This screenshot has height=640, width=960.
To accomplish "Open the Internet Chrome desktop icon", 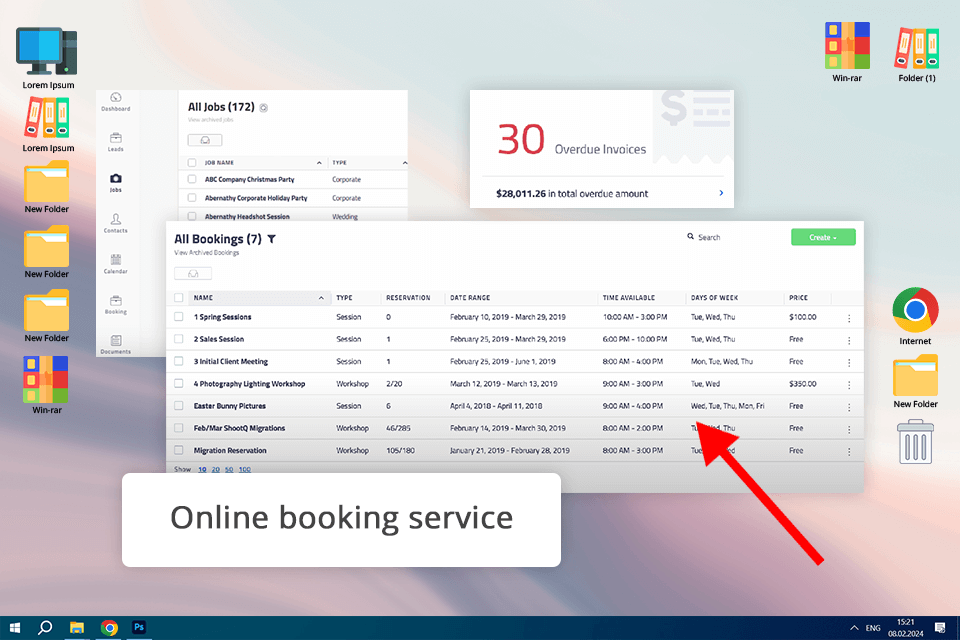I will tap(915, 317).
